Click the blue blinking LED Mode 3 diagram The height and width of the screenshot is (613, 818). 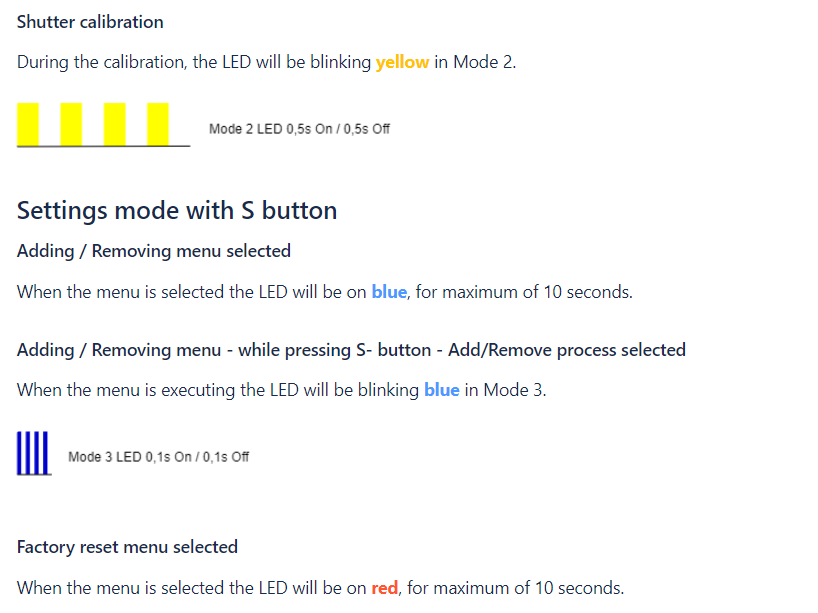(x=34, y=455)
